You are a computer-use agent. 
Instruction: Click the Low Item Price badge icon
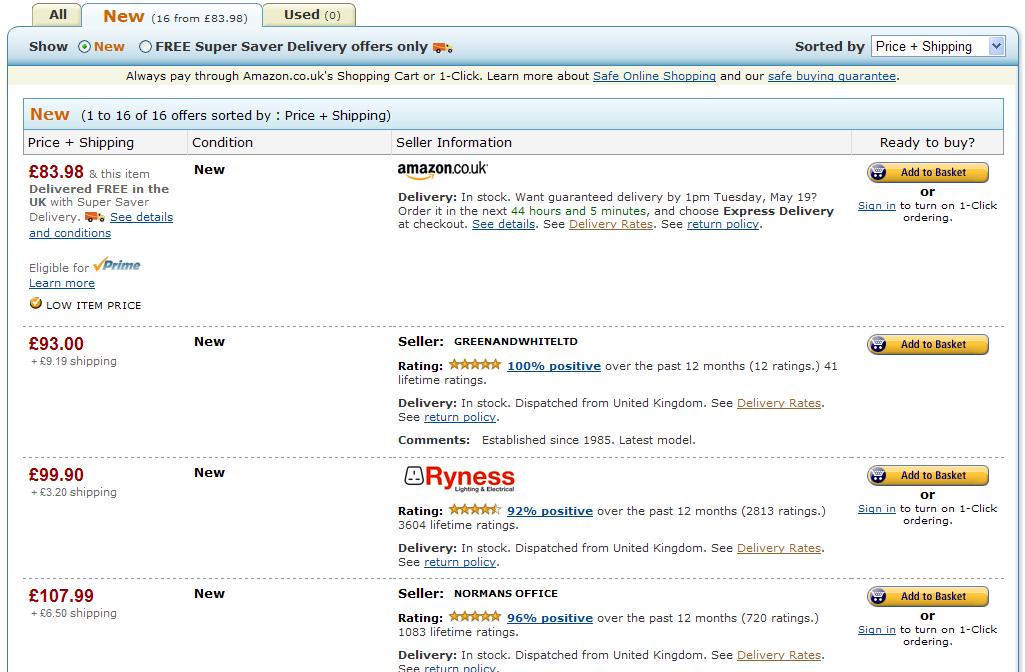coord(36,303)
